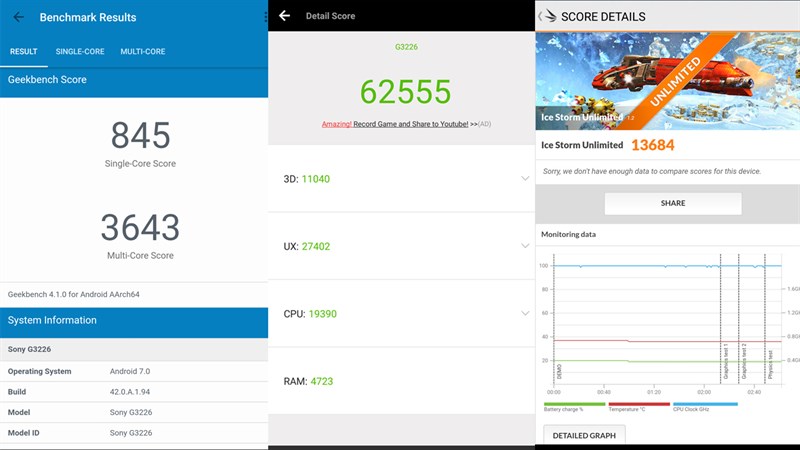800x450 pixels.
Task: Tap 3DMark logo back icon
Action: [547, 16]
